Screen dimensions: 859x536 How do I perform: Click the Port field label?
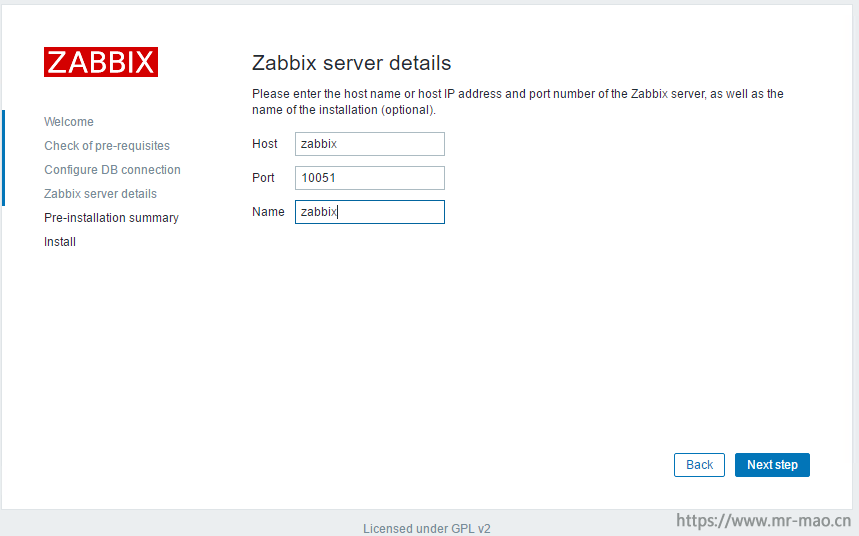coord(263,178)
